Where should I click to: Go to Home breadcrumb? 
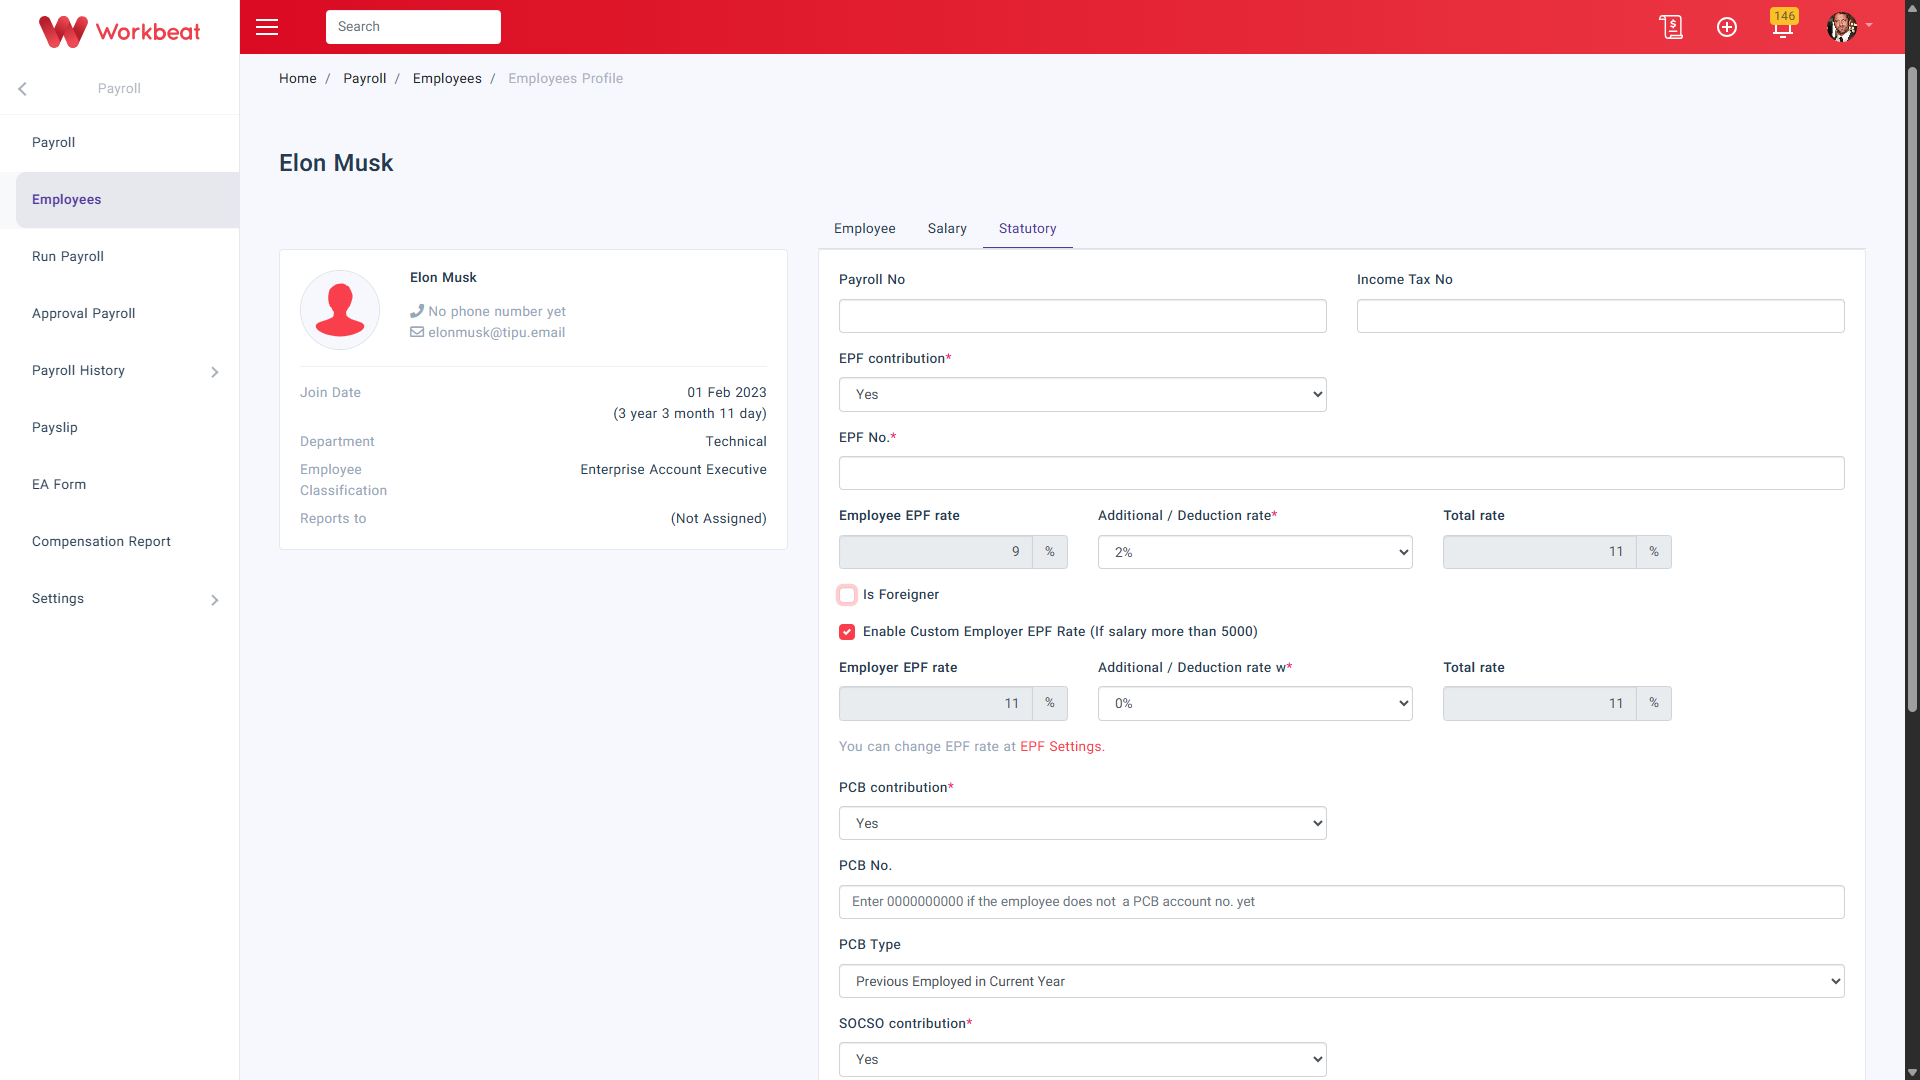(297, 79)
